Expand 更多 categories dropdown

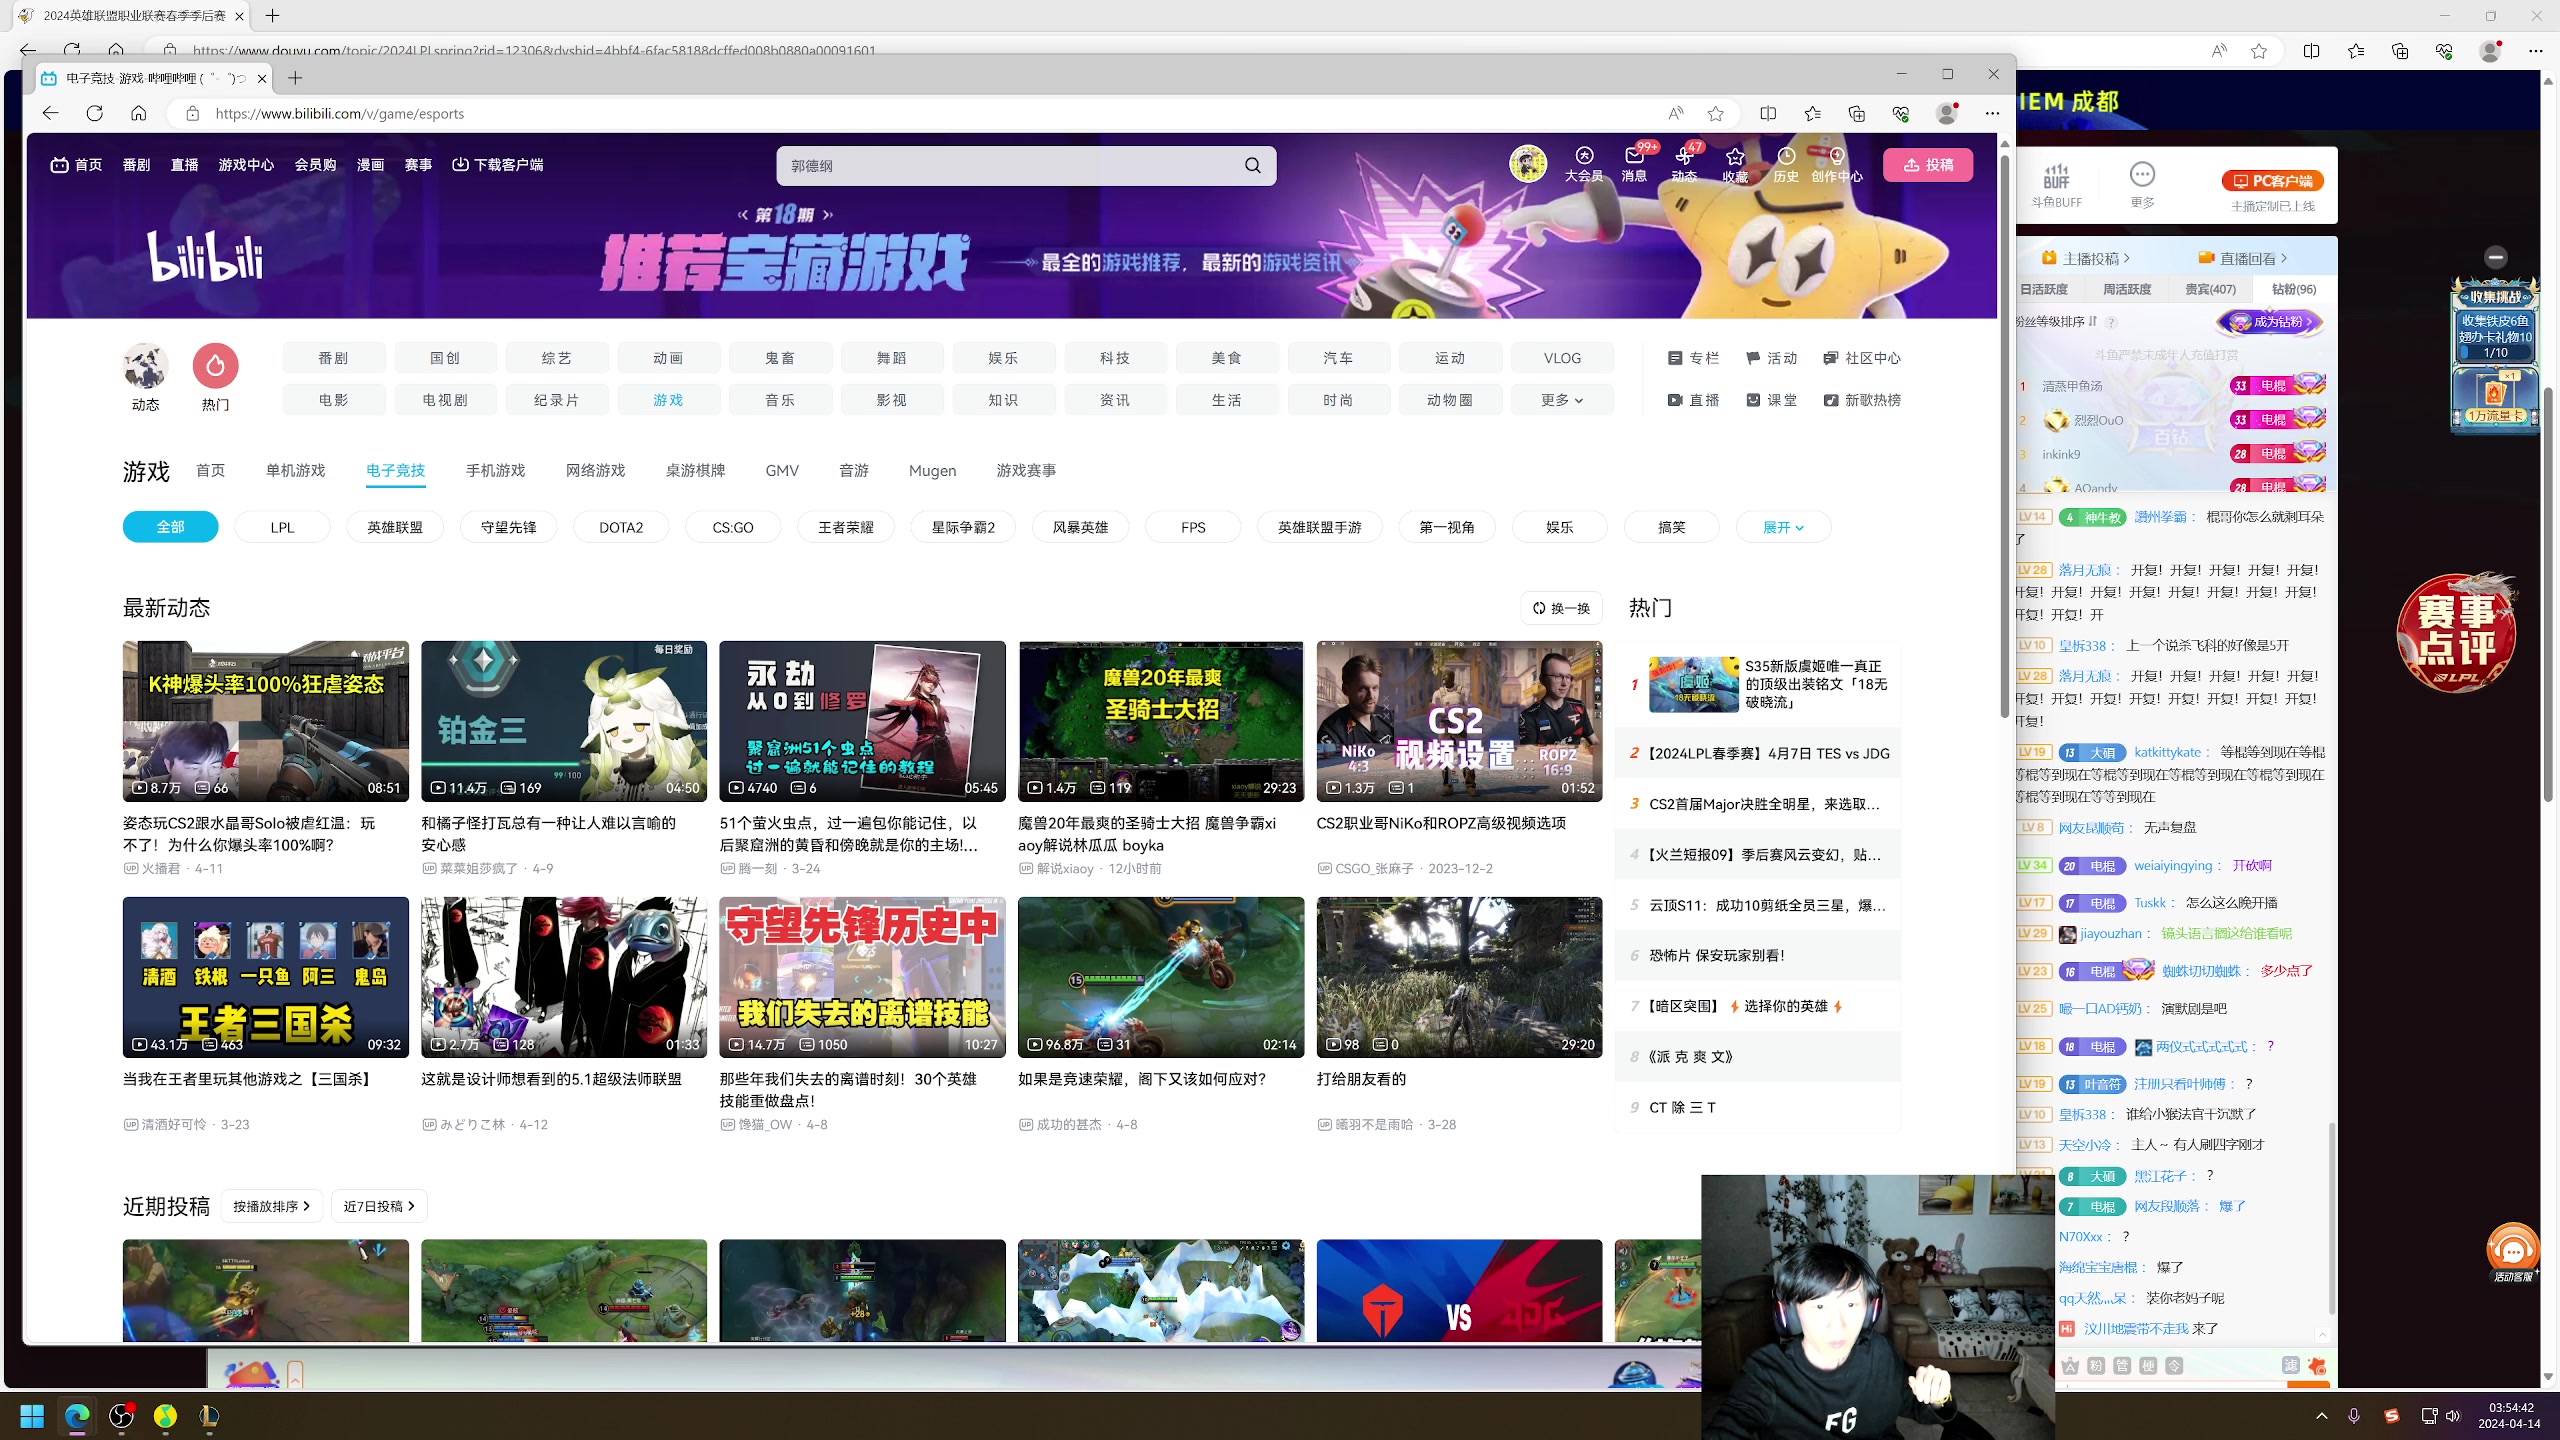point(1562,400)
